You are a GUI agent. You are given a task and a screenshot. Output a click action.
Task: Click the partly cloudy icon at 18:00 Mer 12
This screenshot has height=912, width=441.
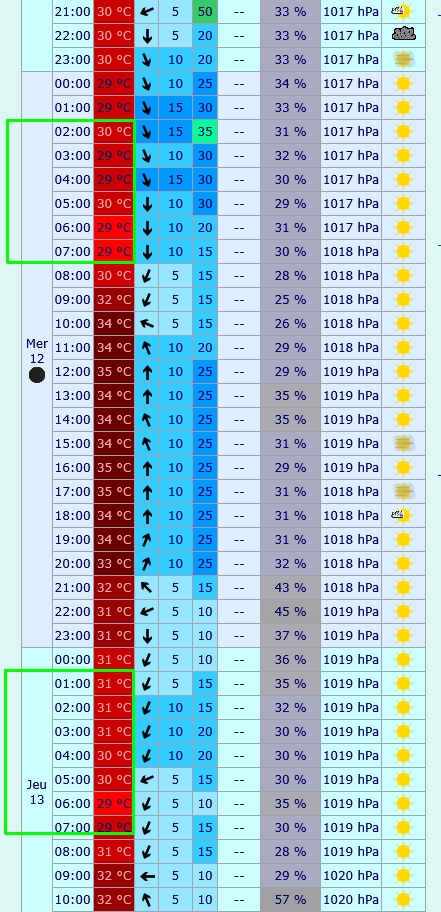(x=402, y=515)
